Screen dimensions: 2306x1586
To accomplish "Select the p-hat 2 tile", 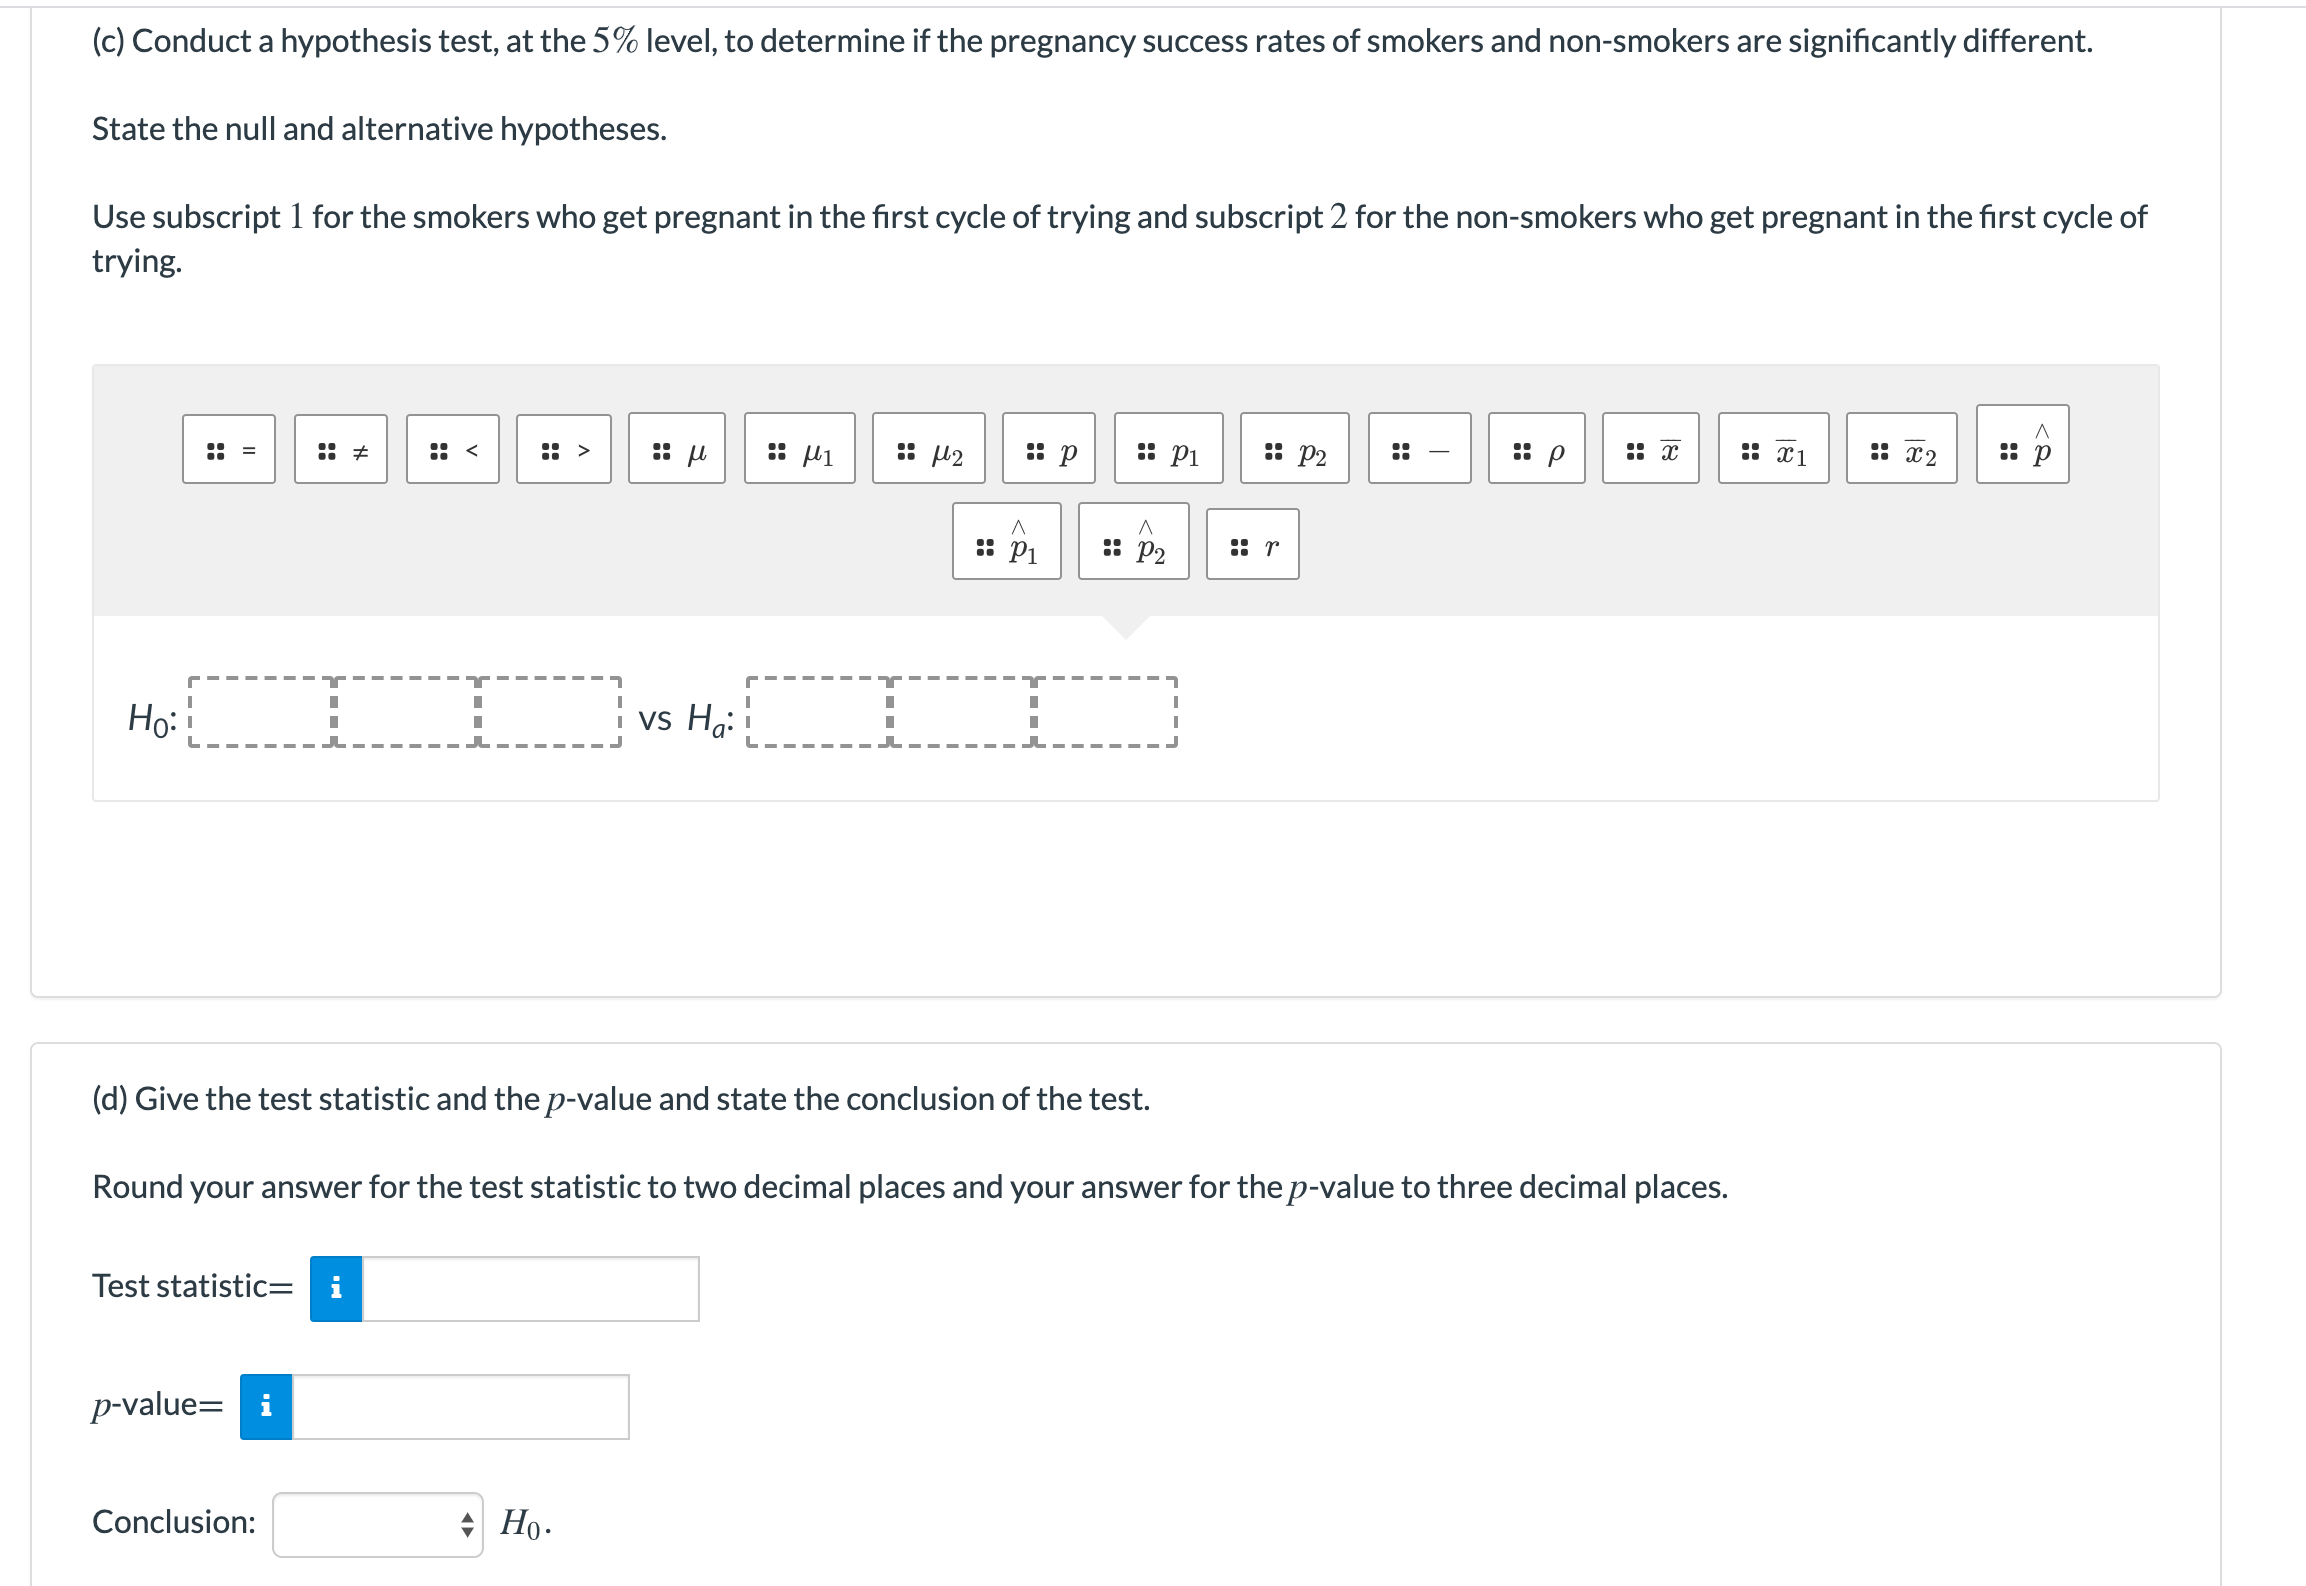I will click(1134, 542).
